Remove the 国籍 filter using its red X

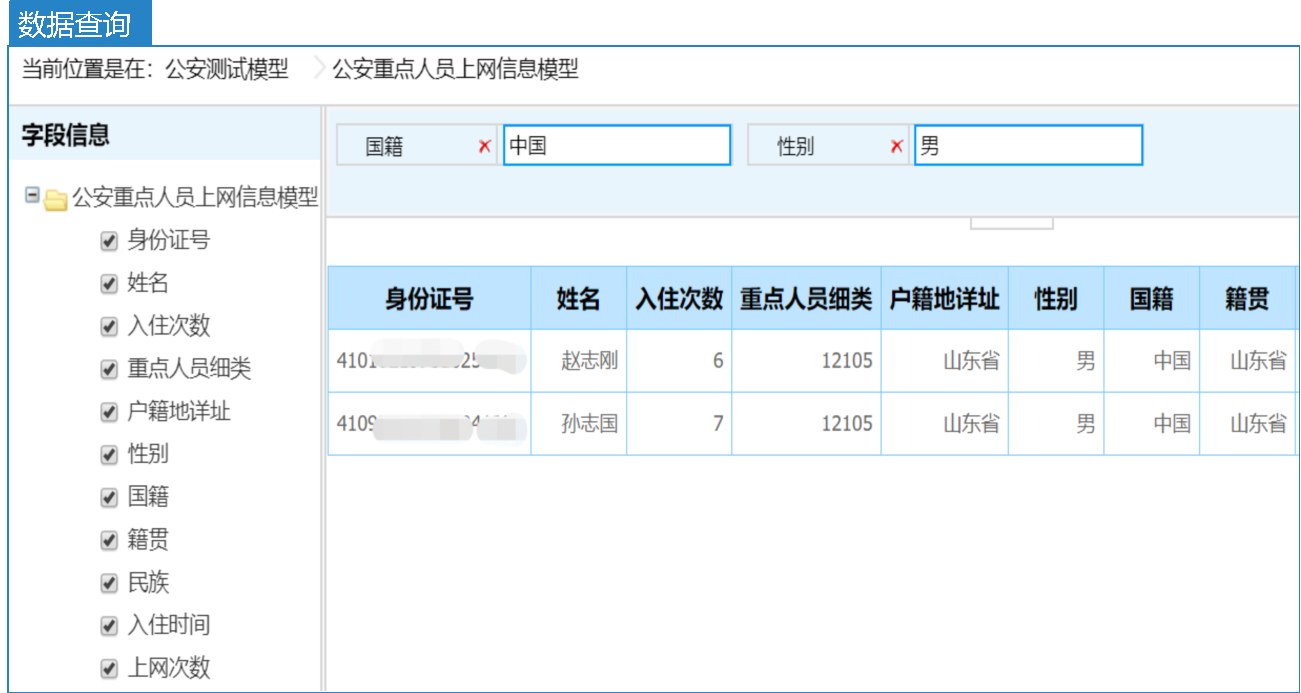point(485,146)
